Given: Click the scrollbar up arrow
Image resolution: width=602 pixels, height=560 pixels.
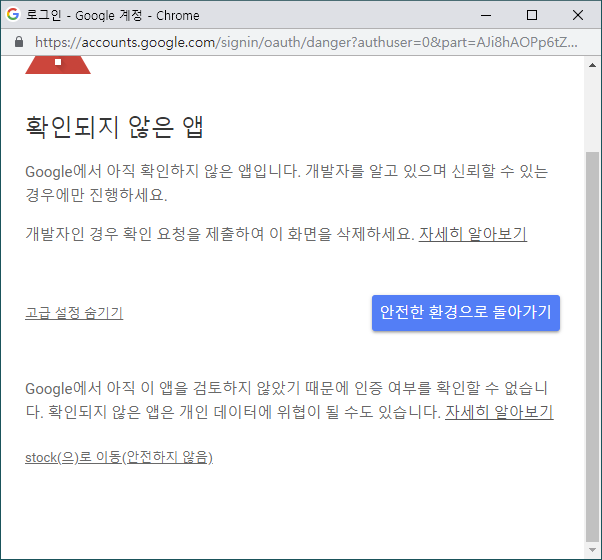Looking at the screenshot, I should click(x=592, y=65).
